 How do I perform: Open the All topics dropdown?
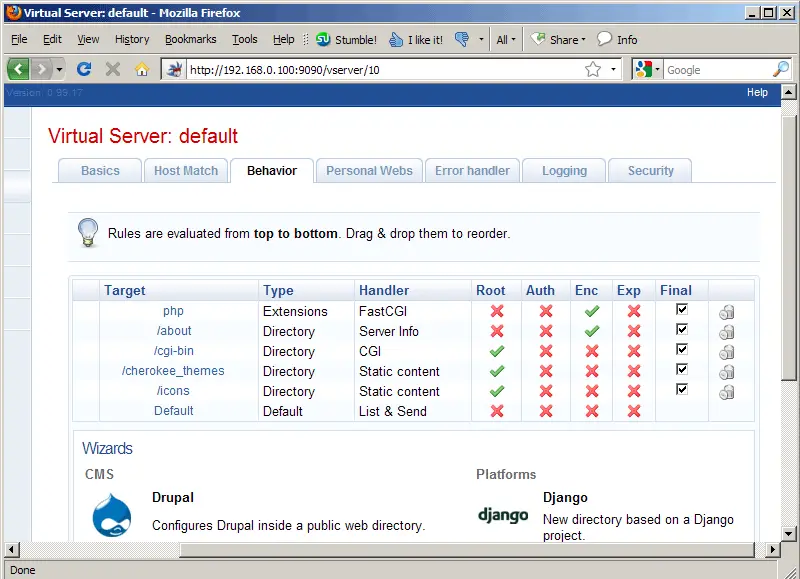(506, 39)
